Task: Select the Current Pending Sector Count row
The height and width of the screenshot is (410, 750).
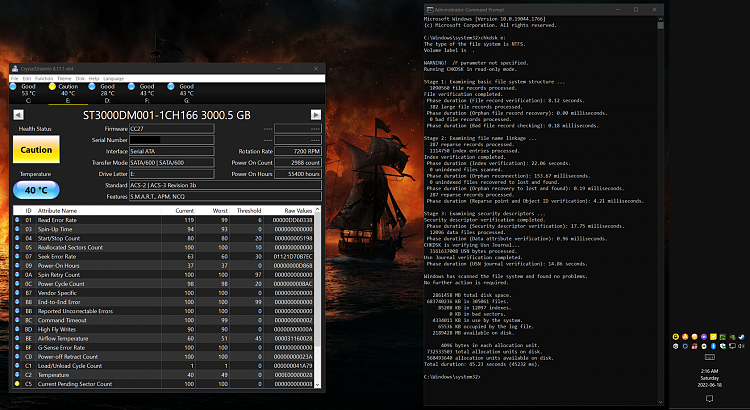Action: pyautogui.click(x=164, y=384)
